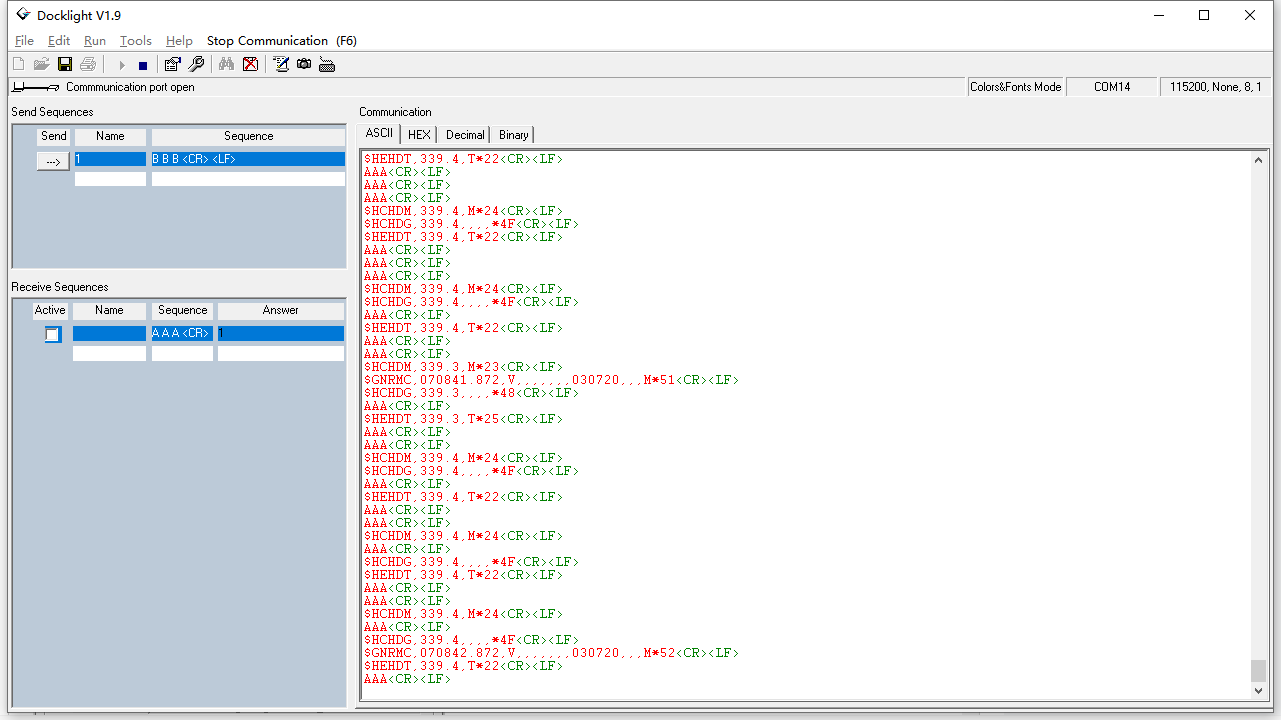Open the Keyboard Console toolbar icon

click(327, 65)
